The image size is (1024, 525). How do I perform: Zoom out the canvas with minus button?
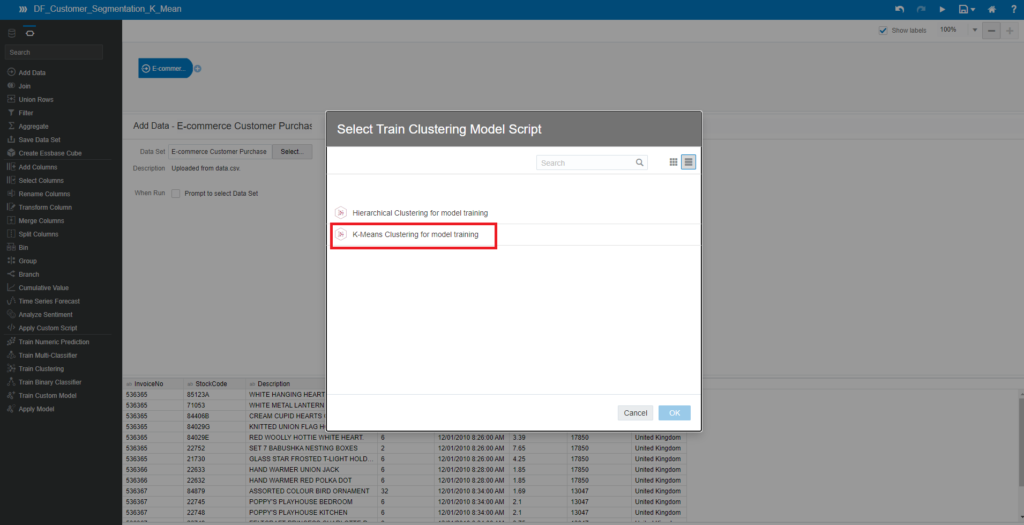pyautogui.click(x=991, y=31)
